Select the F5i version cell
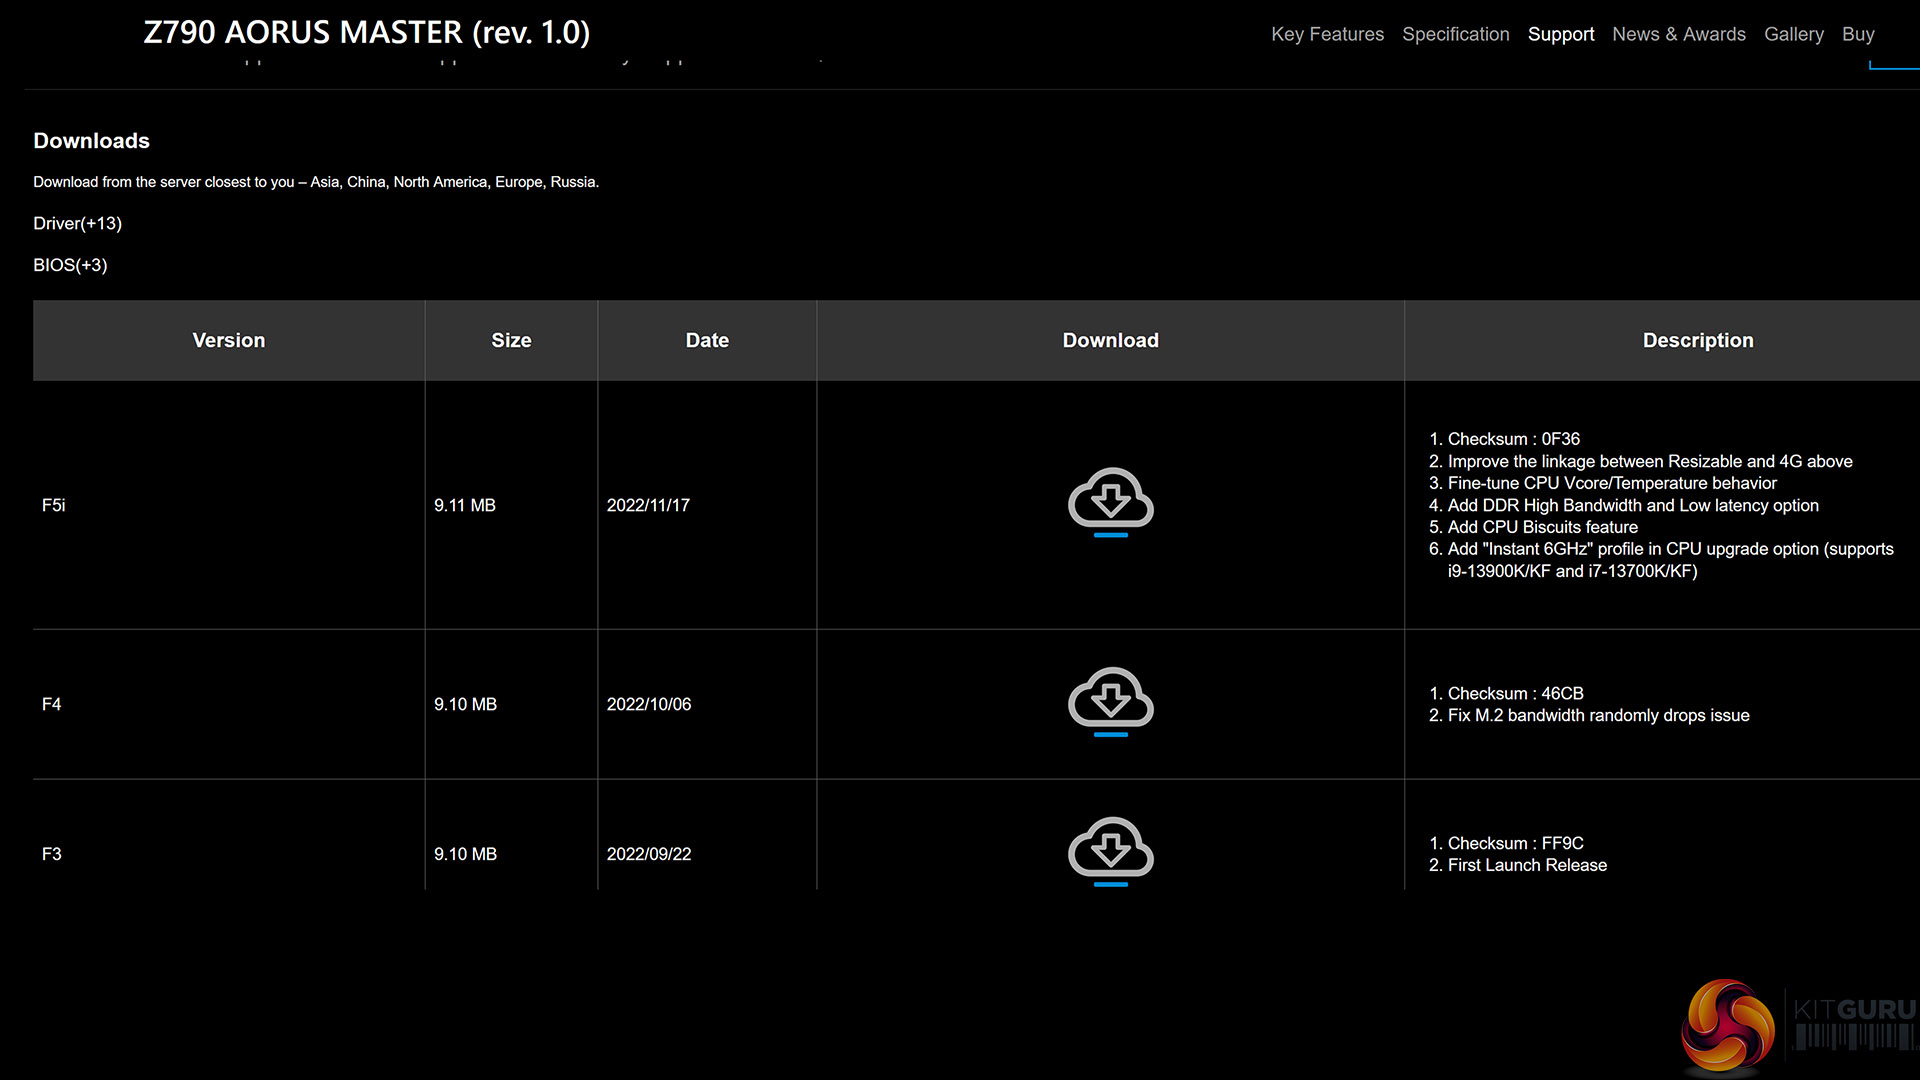This screenshot has width=1920, height=1080. [x=54, y=505]
